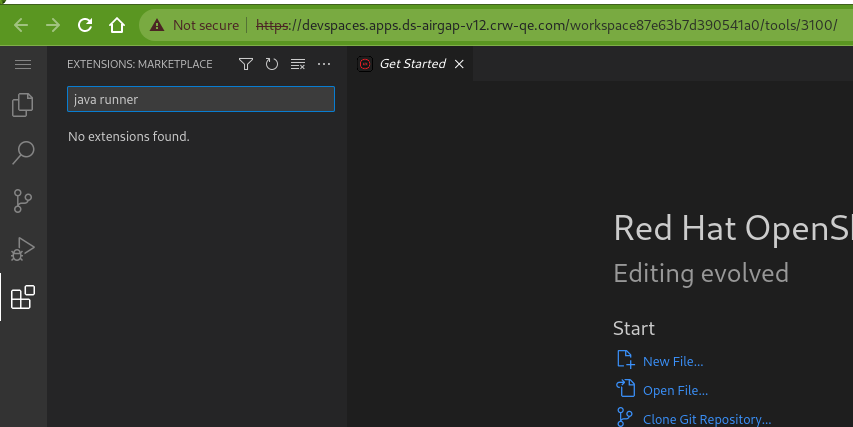Open the extensions Views and More Actions menu

pos(323,64)
